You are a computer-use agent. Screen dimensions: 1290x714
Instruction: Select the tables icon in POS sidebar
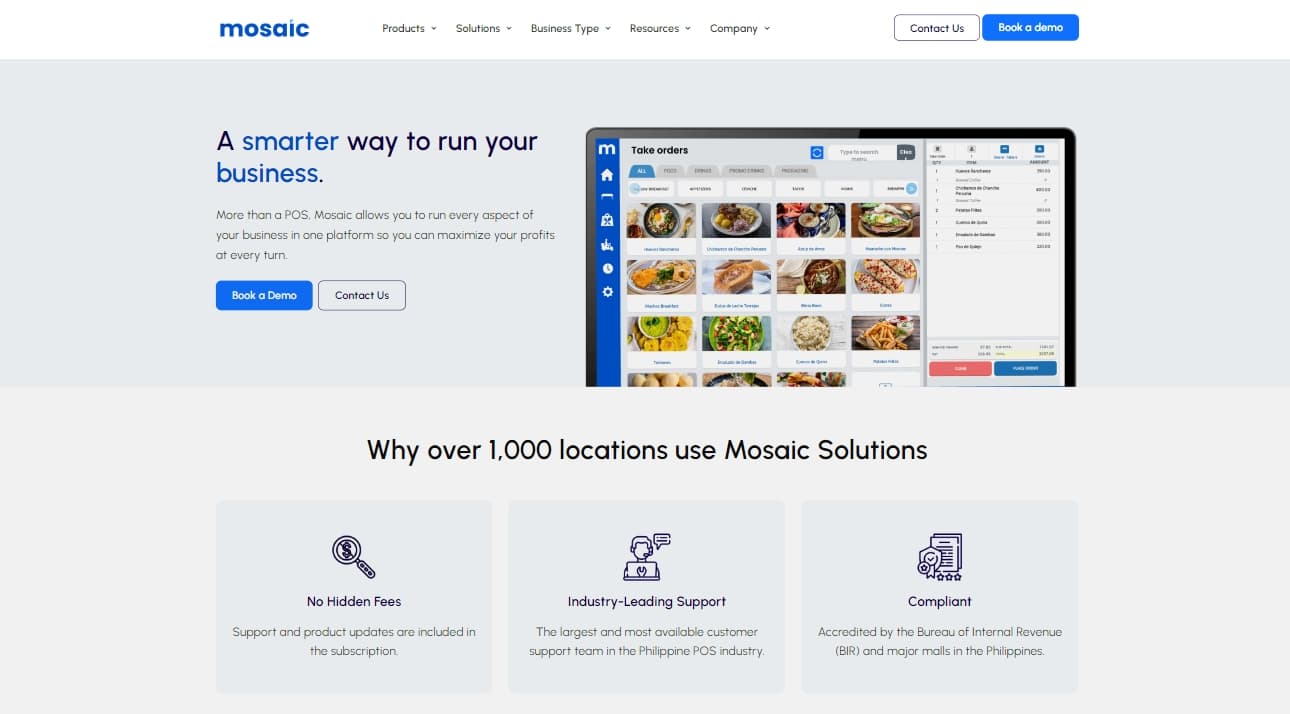[607, 197]
